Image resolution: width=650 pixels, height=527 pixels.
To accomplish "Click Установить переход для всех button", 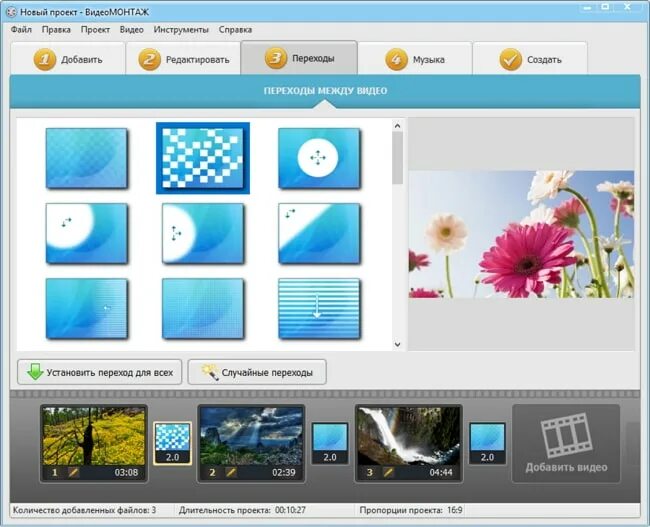I will pos(99,372).
